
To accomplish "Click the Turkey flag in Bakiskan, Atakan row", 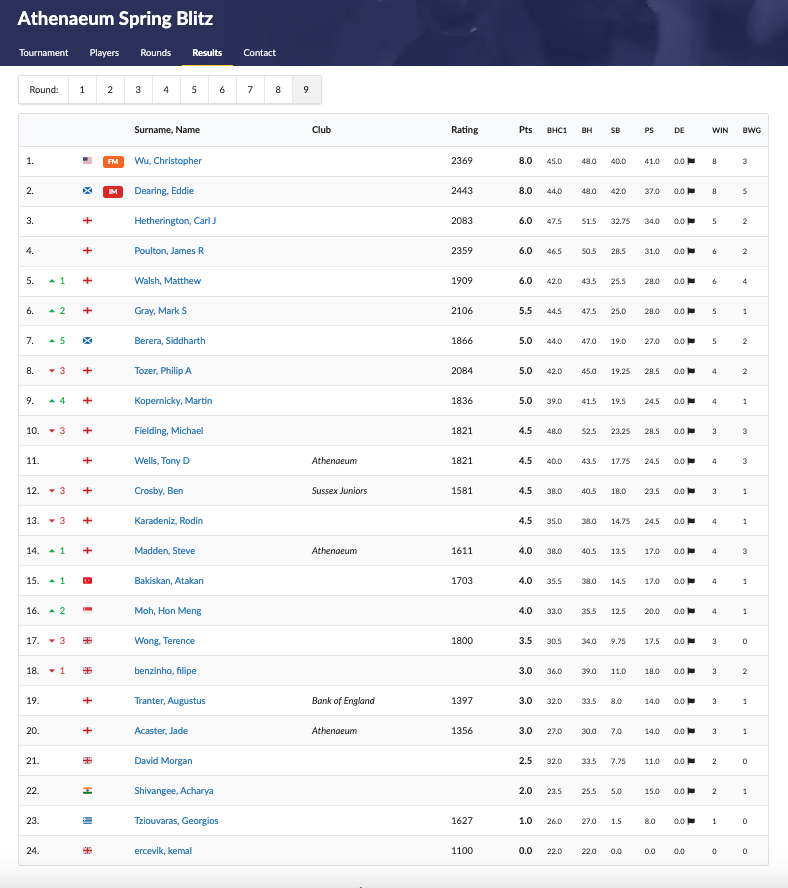I will pyautogui.click(x=87, y=581).
